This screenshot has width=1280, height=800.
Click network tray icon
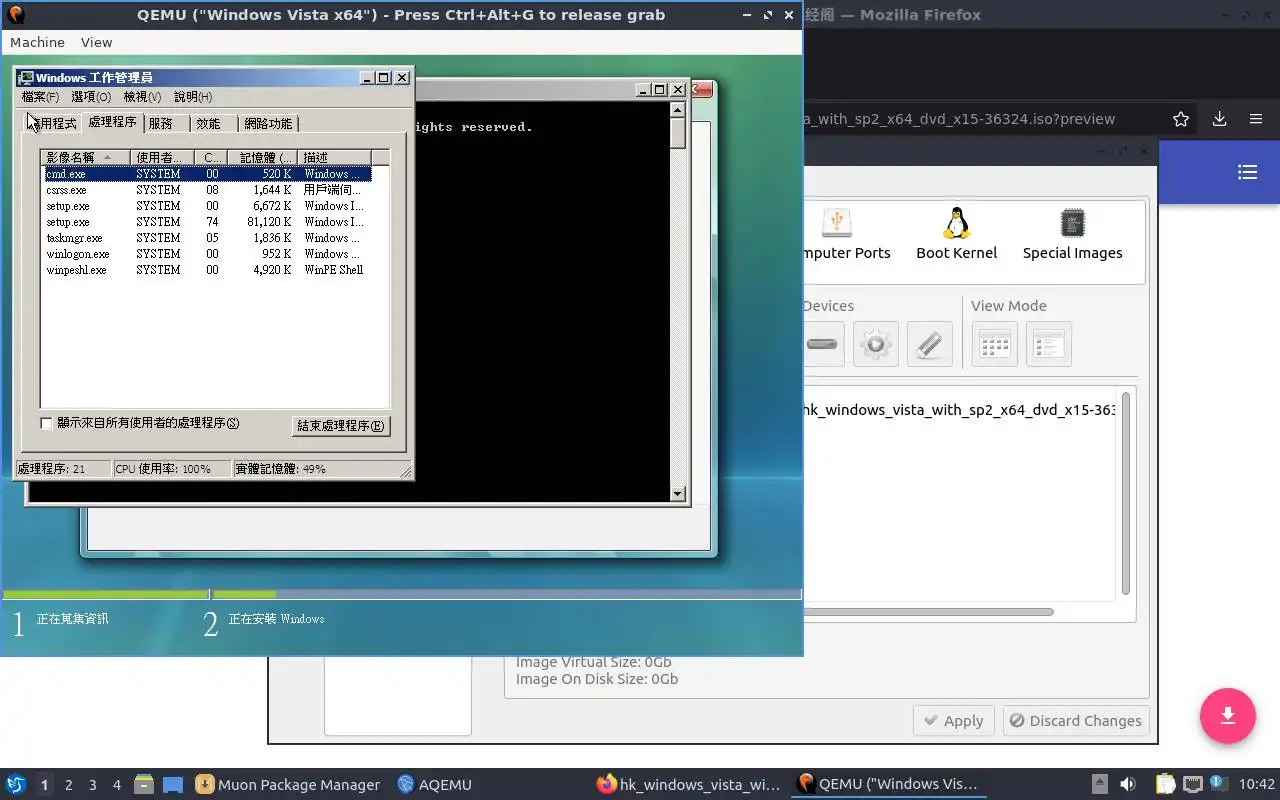pos(1192,785)
